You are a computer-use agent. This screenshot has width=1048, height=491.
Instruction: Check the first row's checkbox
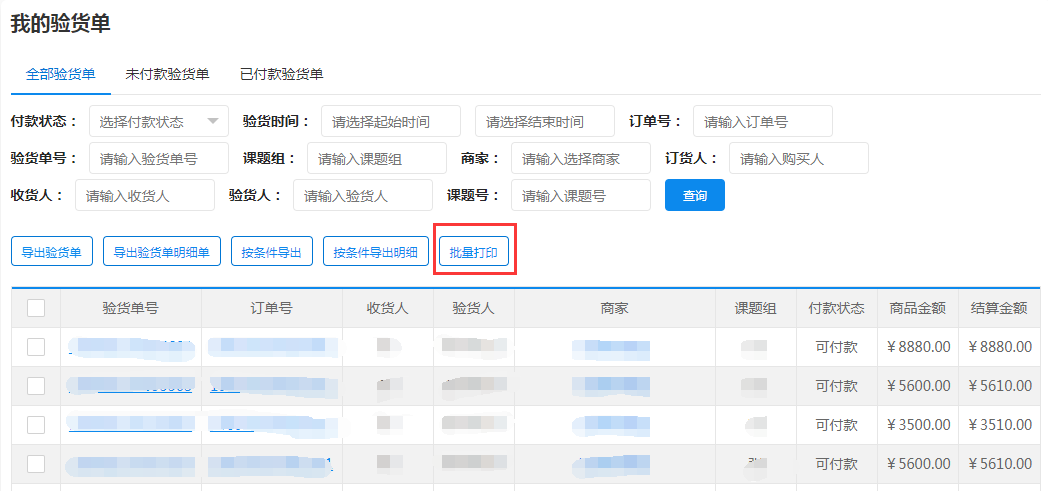[36, 347]
